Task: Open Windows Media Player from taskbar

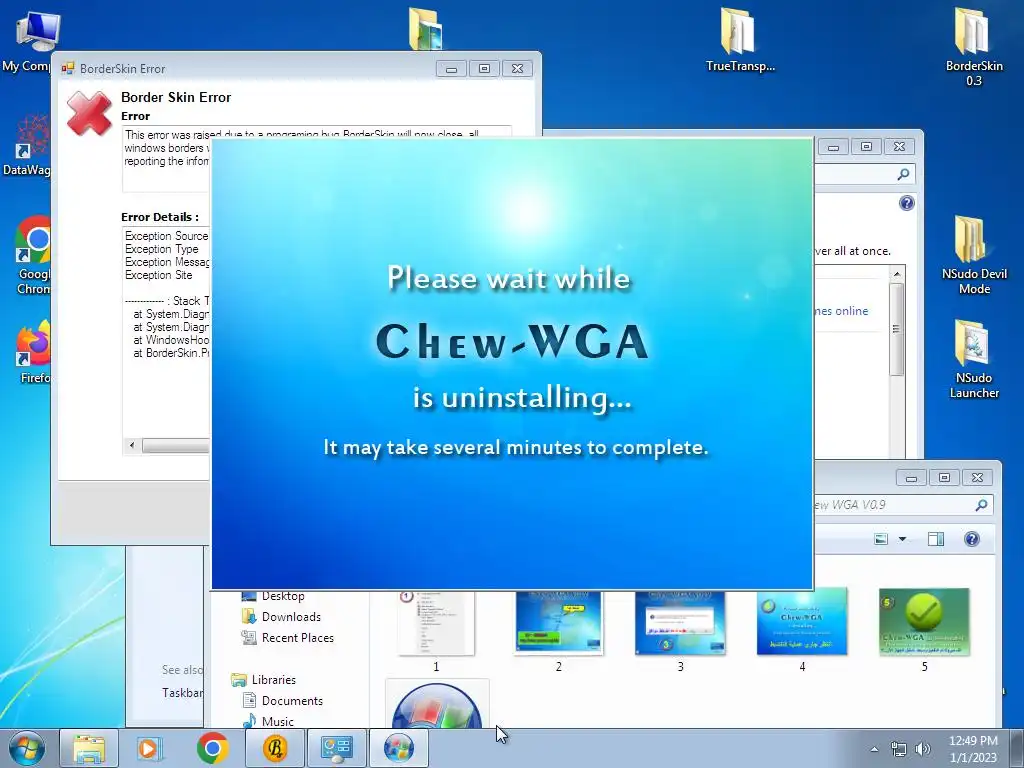Action: (x=150, y=748)
